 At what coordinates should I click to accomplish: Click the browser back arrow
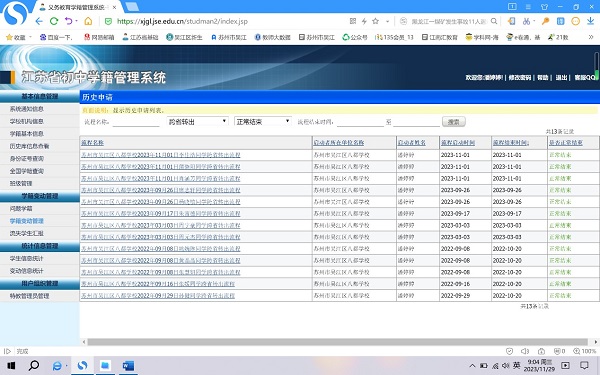[39, 21]
